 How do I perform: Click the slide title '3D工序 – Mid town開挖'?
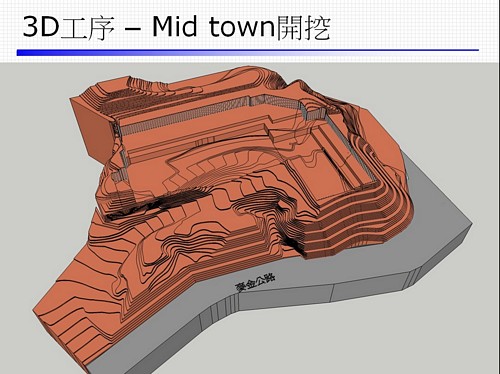pyautogui.click(x=176, y=27)
